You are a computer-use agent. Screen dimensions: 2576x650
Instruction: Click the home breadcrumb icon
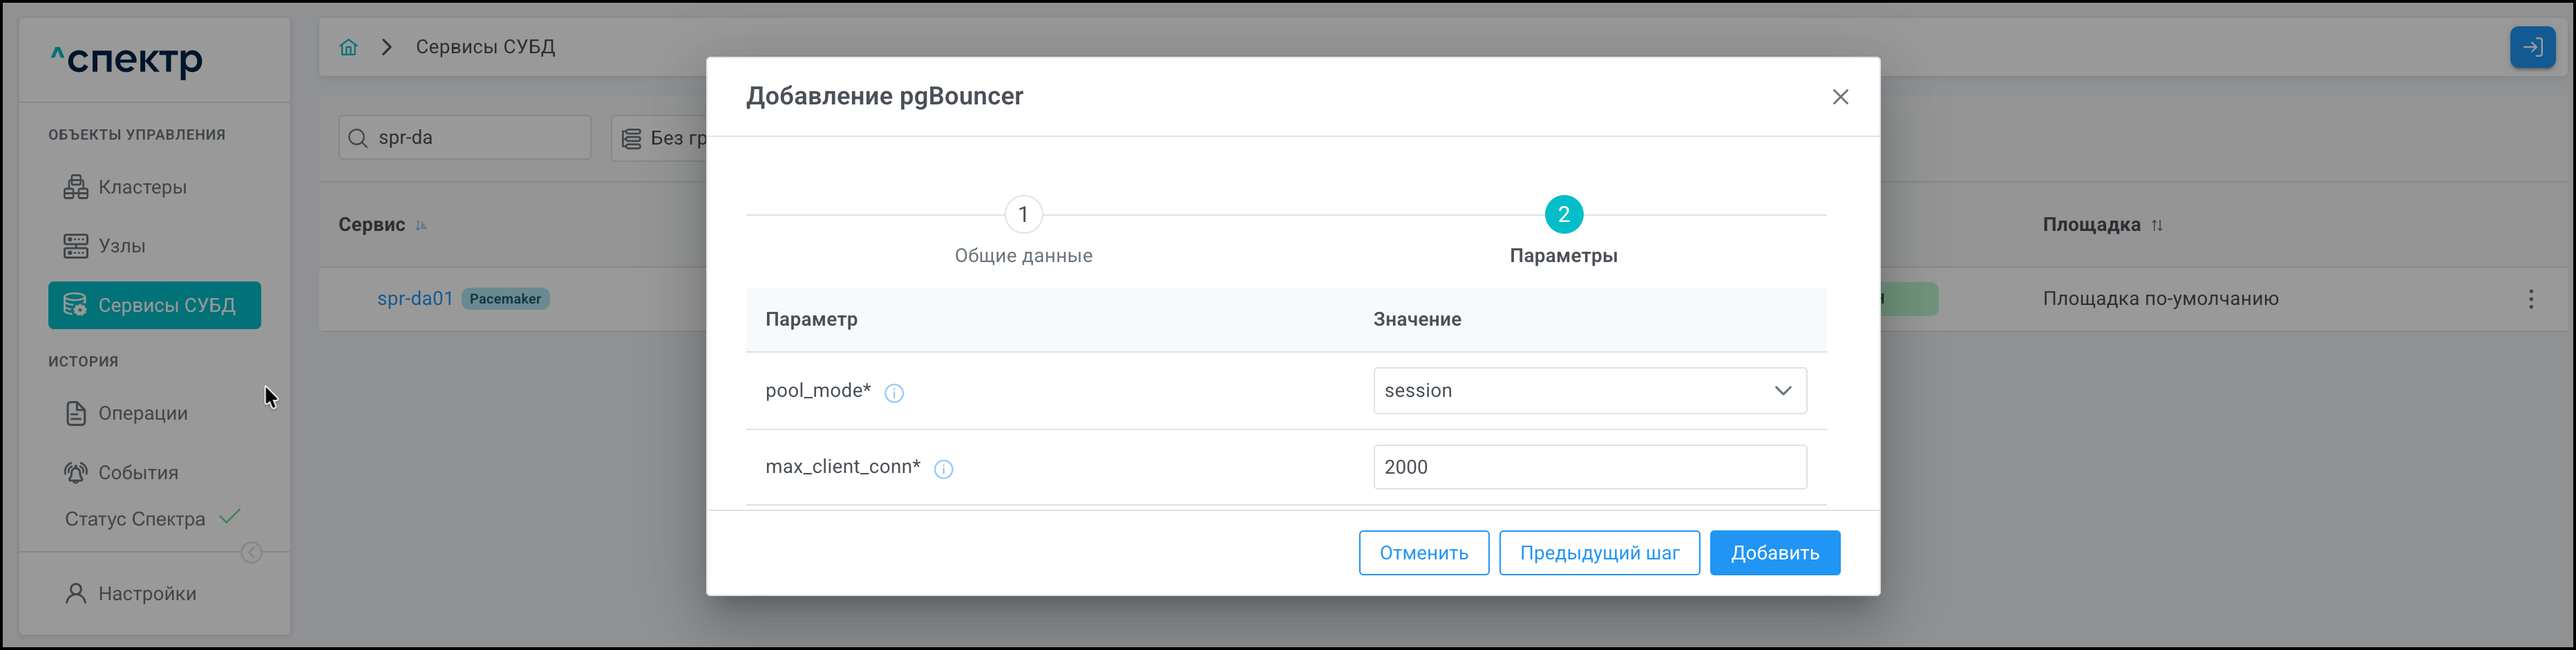pos(348,47)
